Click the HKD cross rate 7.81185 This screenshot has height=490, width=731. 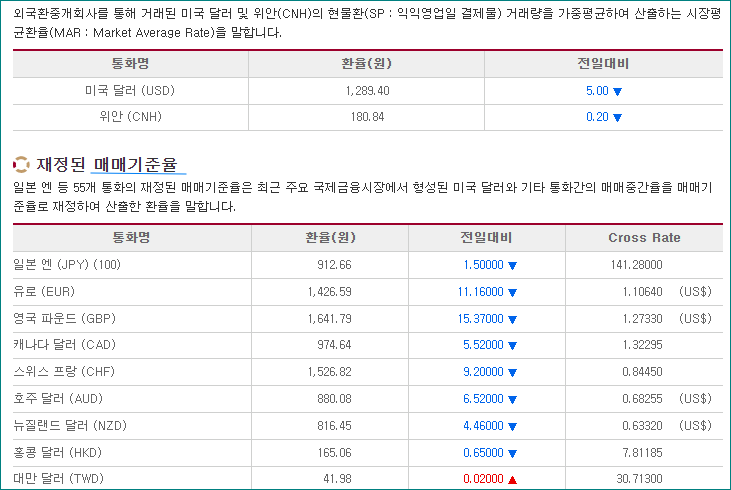(x=642, y=453)
